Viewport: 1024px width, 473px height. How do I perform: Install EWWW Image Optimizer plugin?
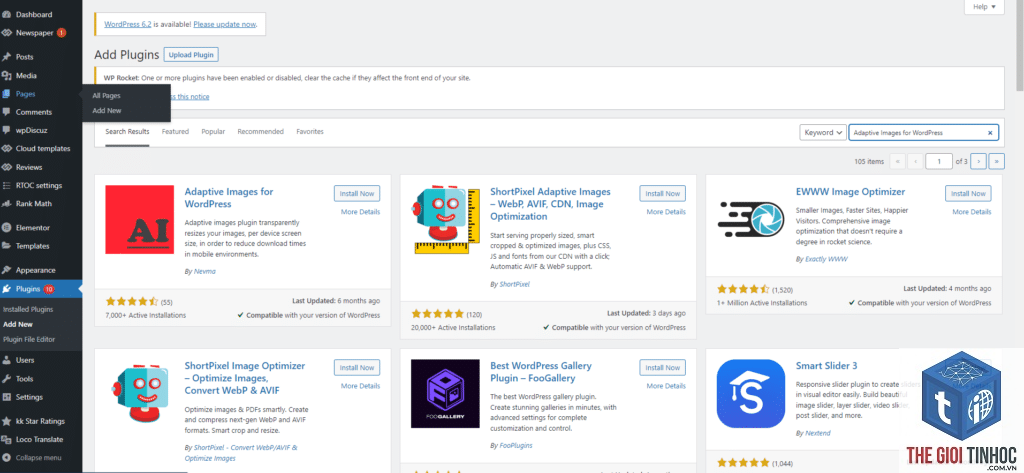tap(968, 193)
